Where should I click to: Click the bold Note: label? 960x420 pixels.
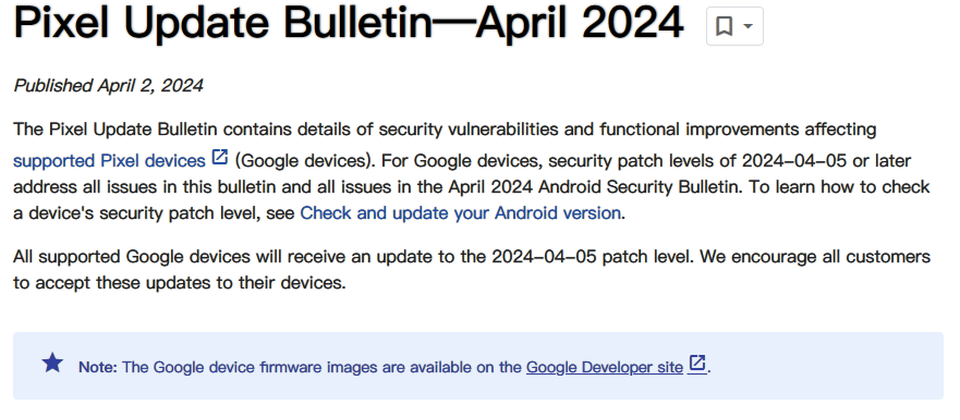97,367
